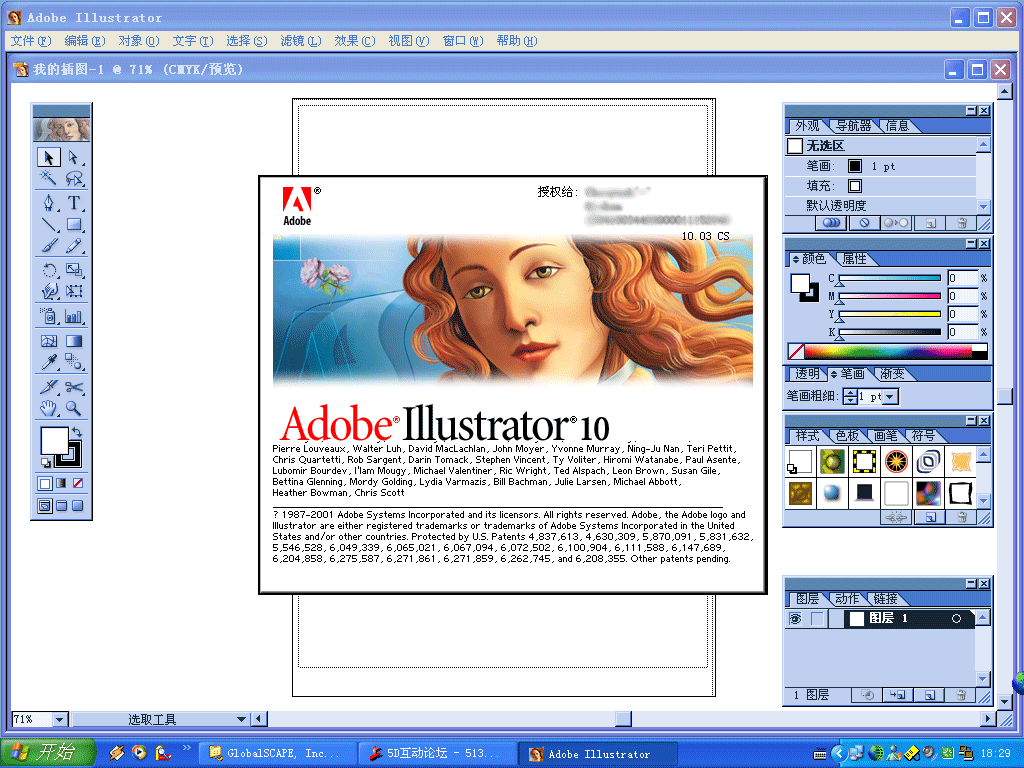Hide 图层 1 using the eye icon

(x=795, y=618)
